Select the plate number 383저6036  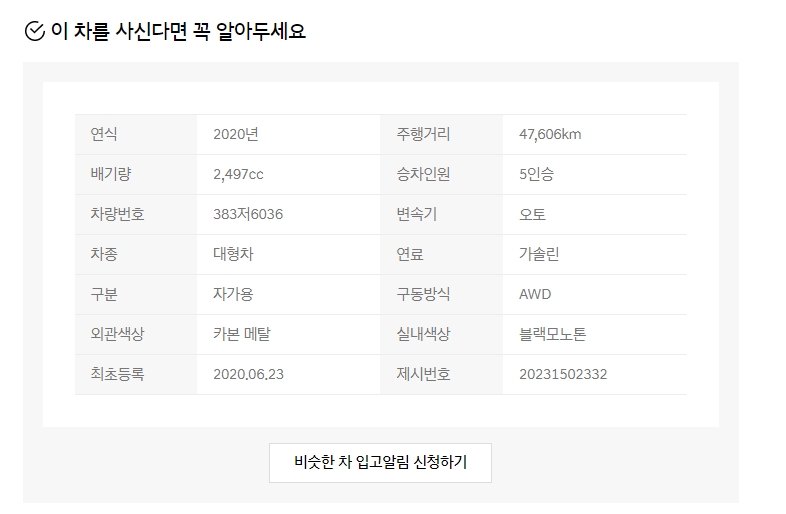pyautogui.click(x=248, y=215)
